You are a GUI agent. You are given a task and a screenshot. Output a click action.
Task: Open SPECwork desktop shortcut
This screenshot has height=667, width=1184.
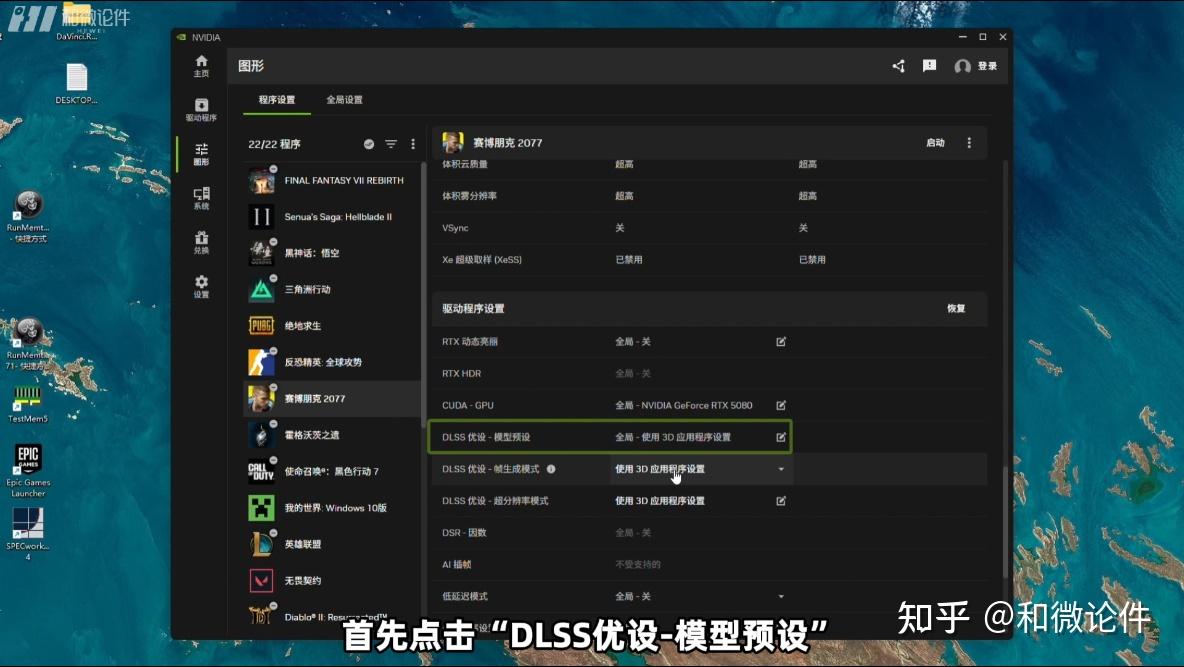tap(28, 533)
